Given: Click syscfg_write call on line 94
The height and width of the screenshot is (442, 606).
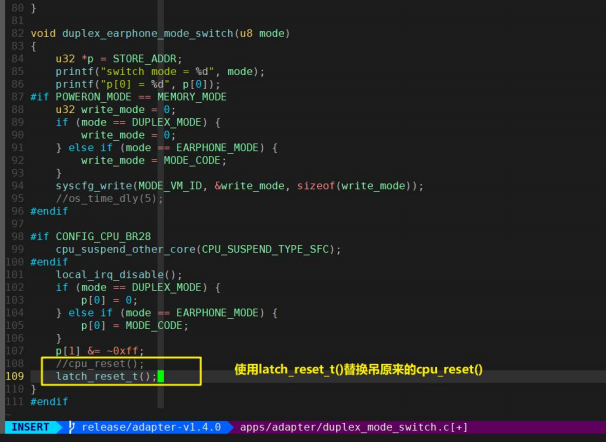Looking at the screenshot, I should pos(239,186).
